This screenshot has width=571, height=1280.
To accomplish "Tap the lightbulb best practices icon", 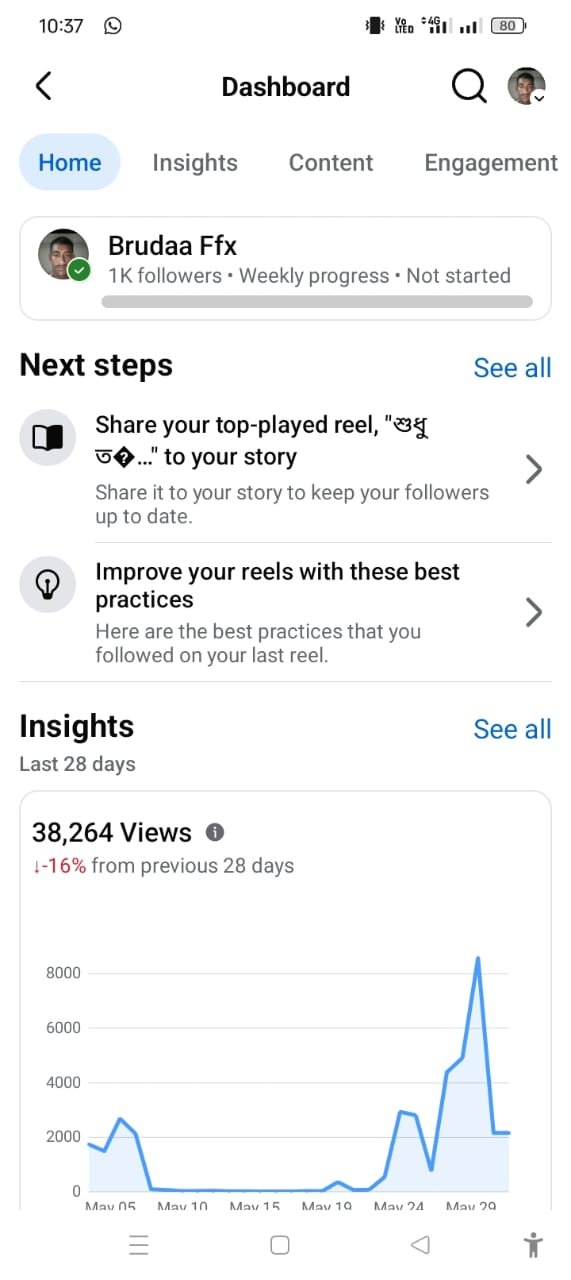I will pos(47,584).
